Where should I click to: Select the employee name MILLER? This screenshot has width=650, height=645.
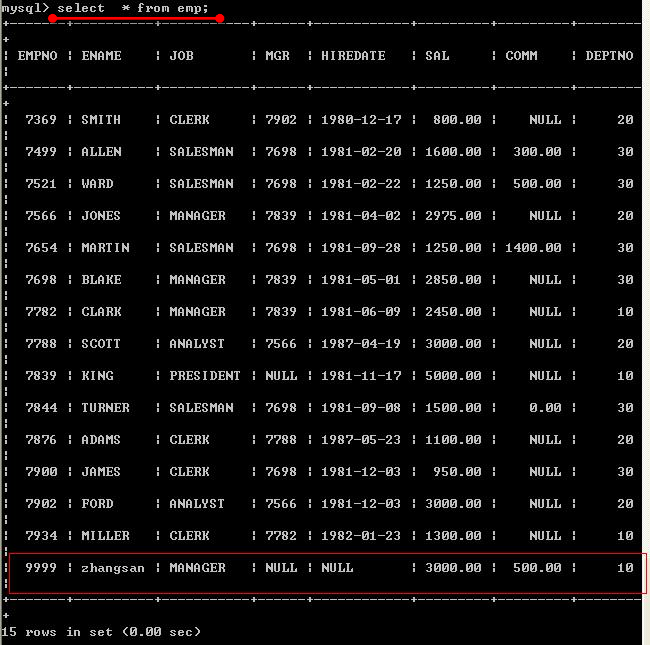[x=105, y=536]
